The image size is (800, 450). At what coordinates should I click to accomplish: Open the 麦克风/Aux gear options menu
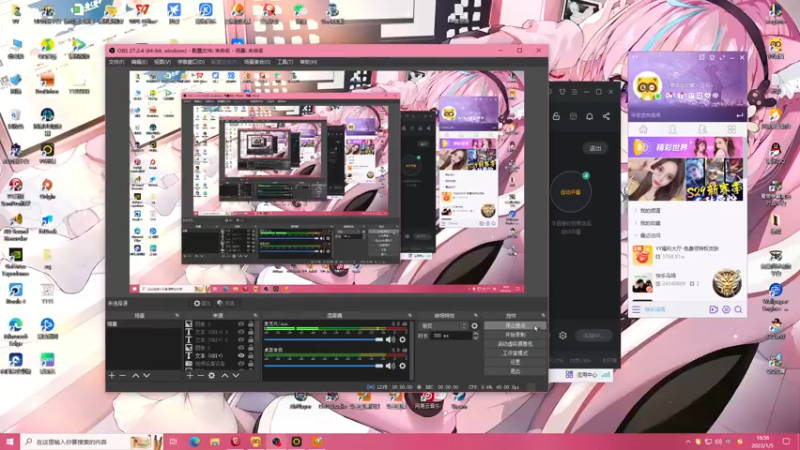click(x=403, y=340)
